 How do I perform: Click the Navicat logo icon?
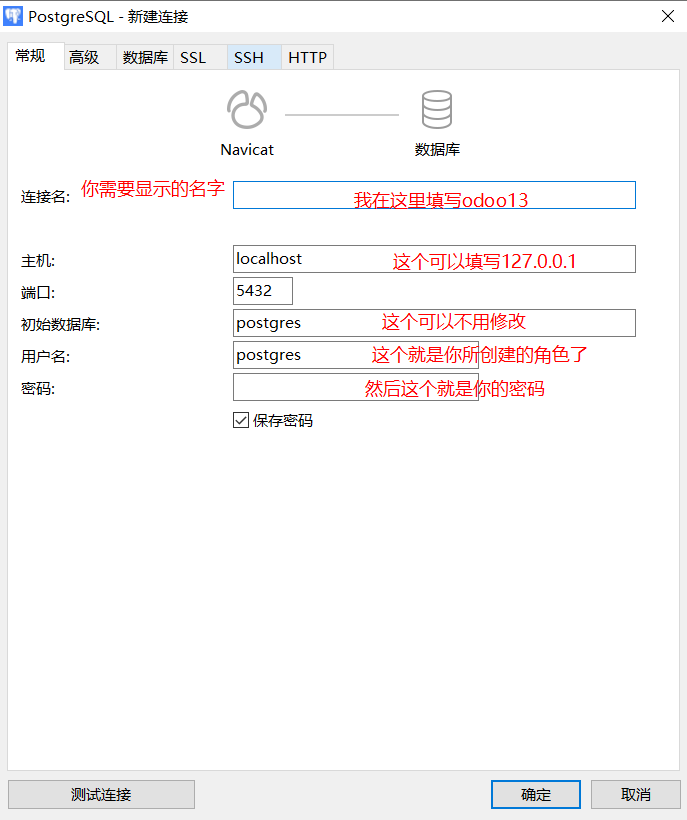click(x=247, y=110)
